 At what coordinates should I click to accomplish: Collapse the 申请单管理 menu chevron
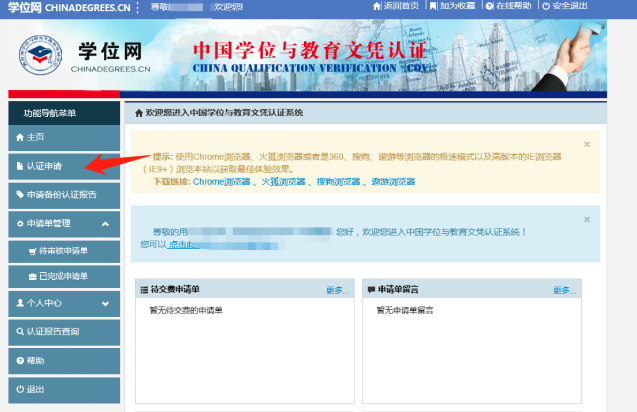[105, 224]
